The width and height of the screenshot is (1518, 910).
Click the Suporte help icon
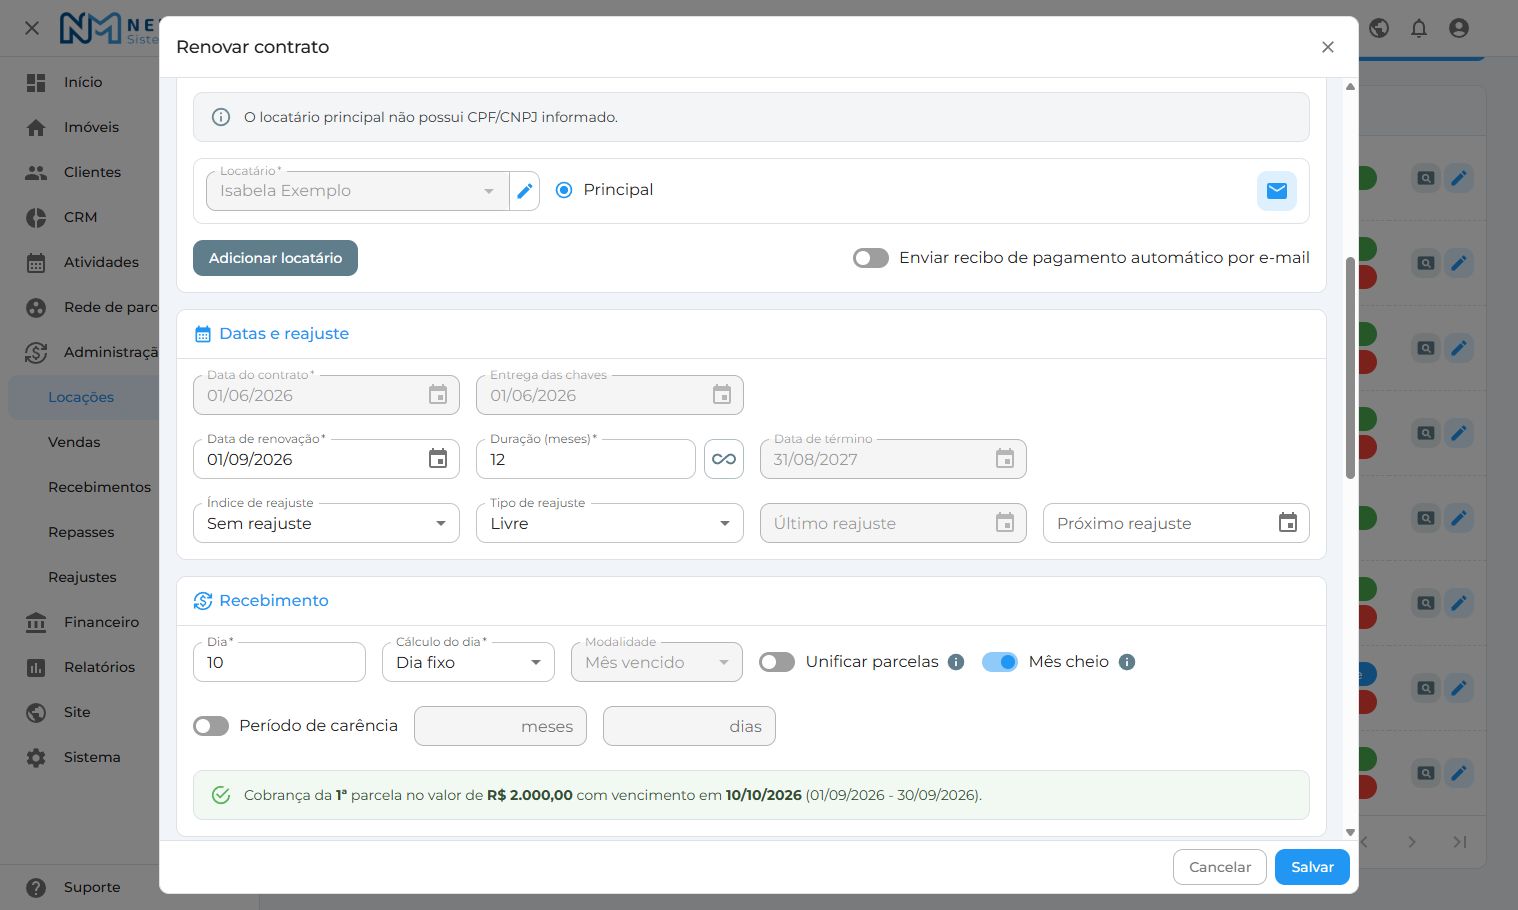36,887
